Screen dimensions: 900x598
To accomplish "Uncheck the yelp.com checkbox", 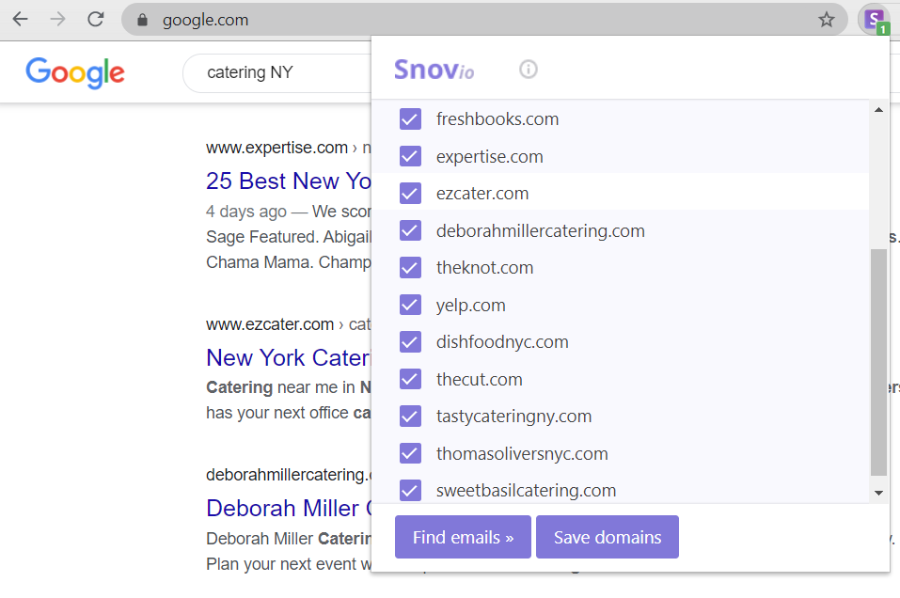I will (410, 305).
